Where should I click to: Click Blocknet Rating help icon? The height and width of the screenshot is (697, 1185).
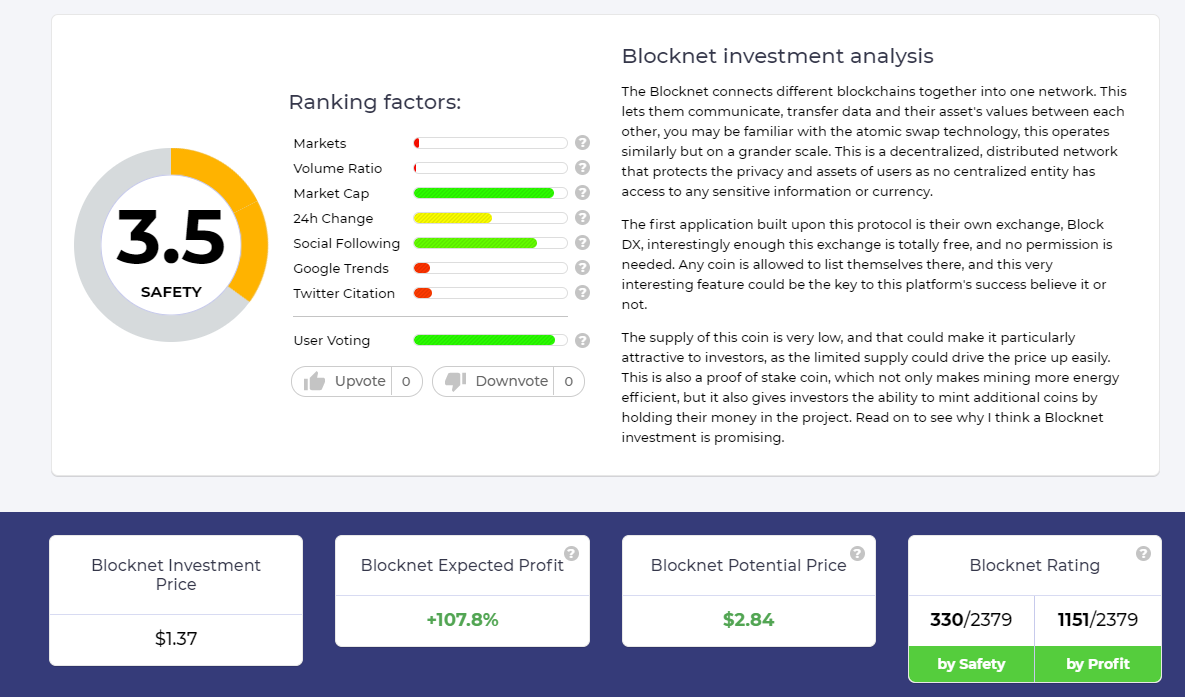[1143, 553]
